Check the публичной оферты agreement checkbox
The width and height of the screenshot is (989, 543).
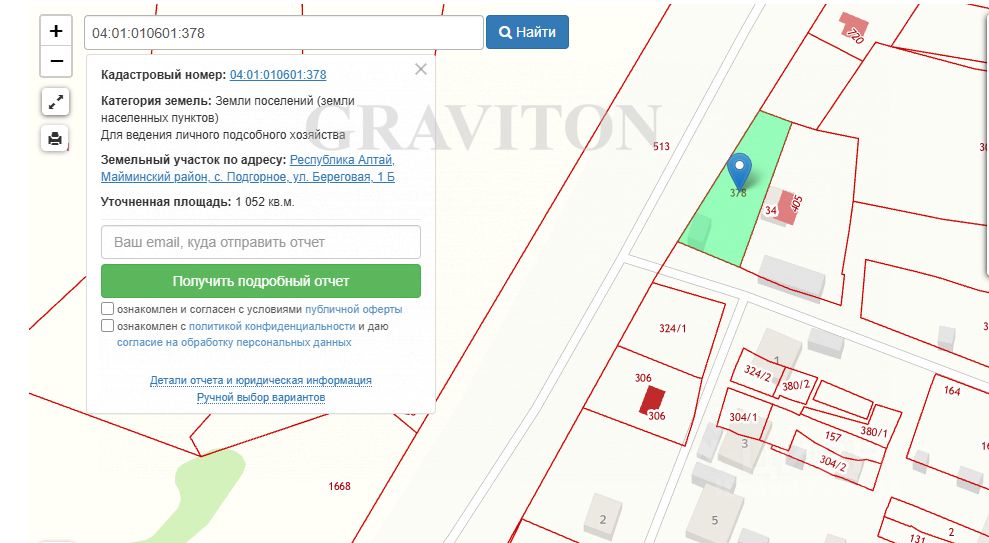(107, 309)
